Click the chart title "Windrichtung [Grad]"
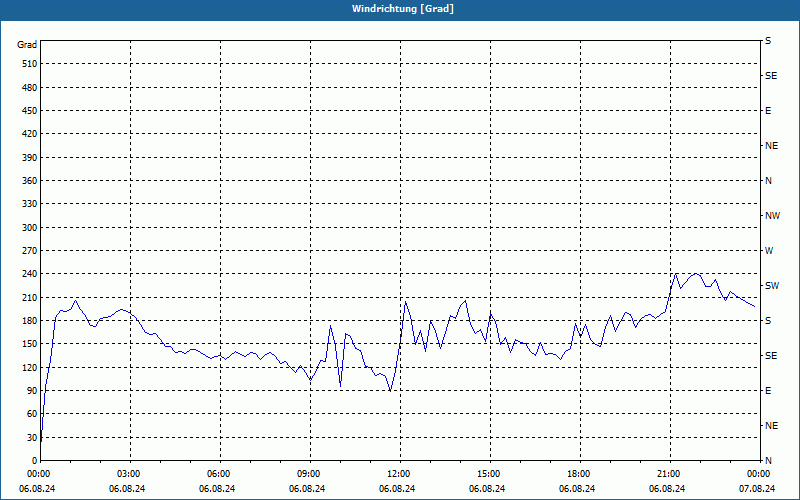The image size is (800, 500). tap(403, 9)
